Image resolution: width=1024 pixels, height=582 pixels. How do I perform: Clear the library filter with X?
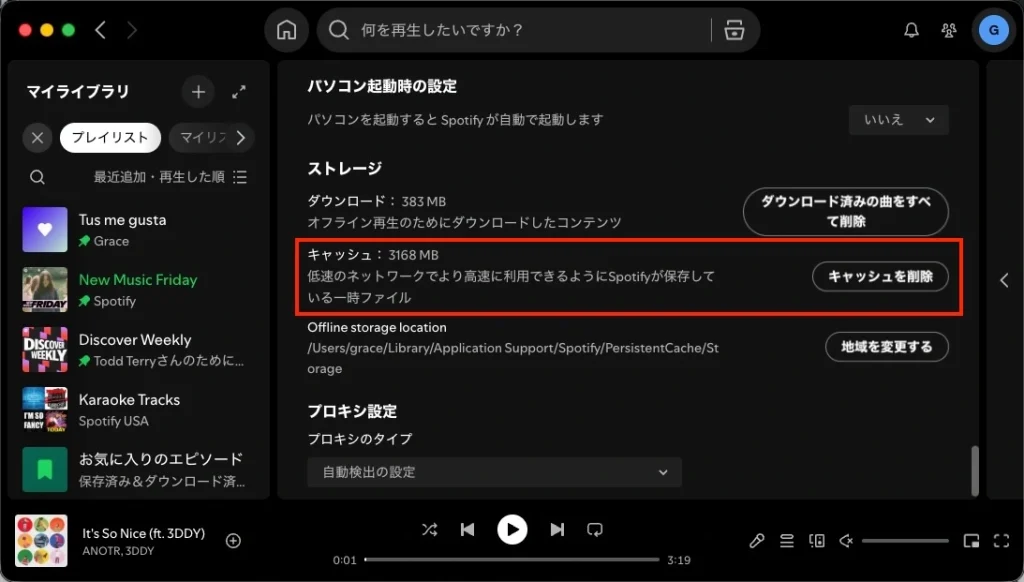(37, 138)
